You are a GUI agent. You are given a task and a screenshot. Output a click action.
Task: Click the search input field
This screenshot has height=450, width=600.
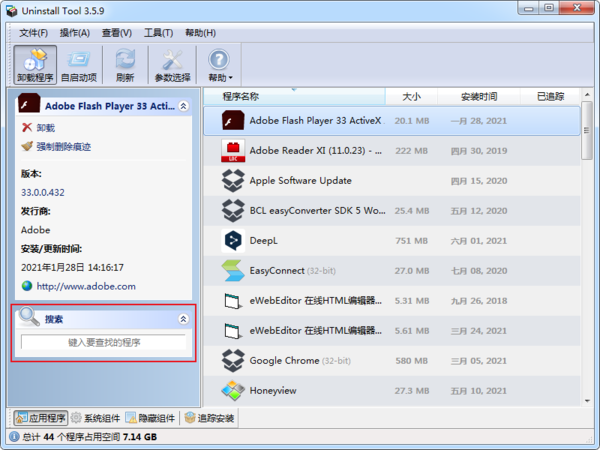click(104, 342)
